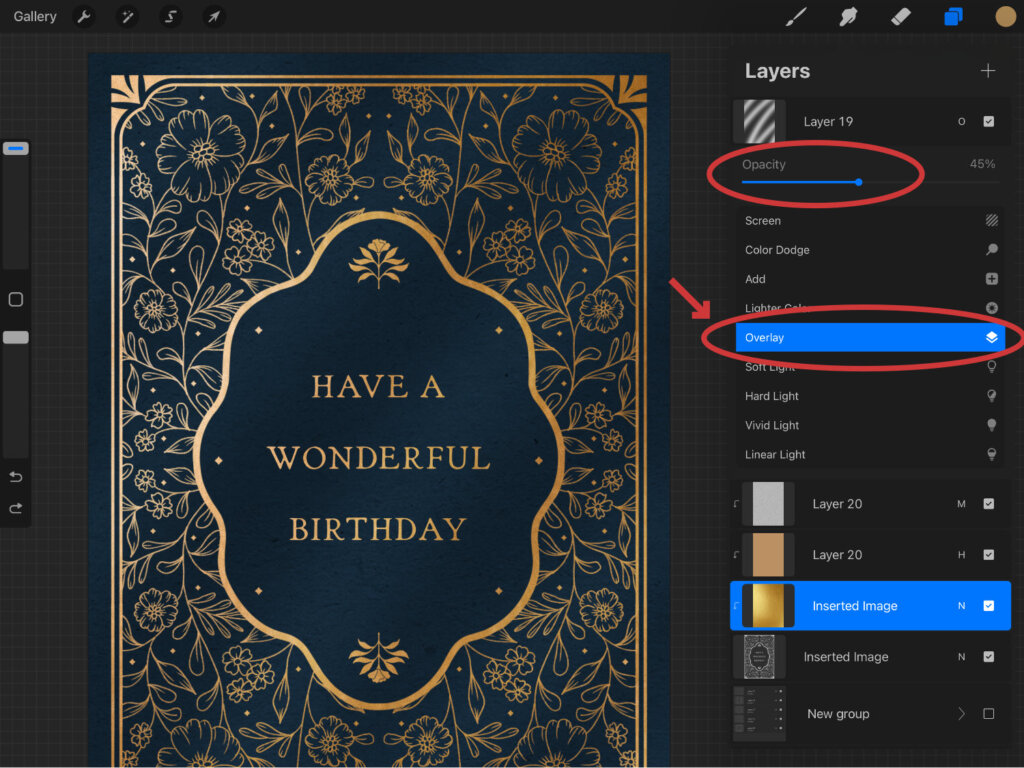Choose Color Dodge blend mode

[x=777, y=250]
